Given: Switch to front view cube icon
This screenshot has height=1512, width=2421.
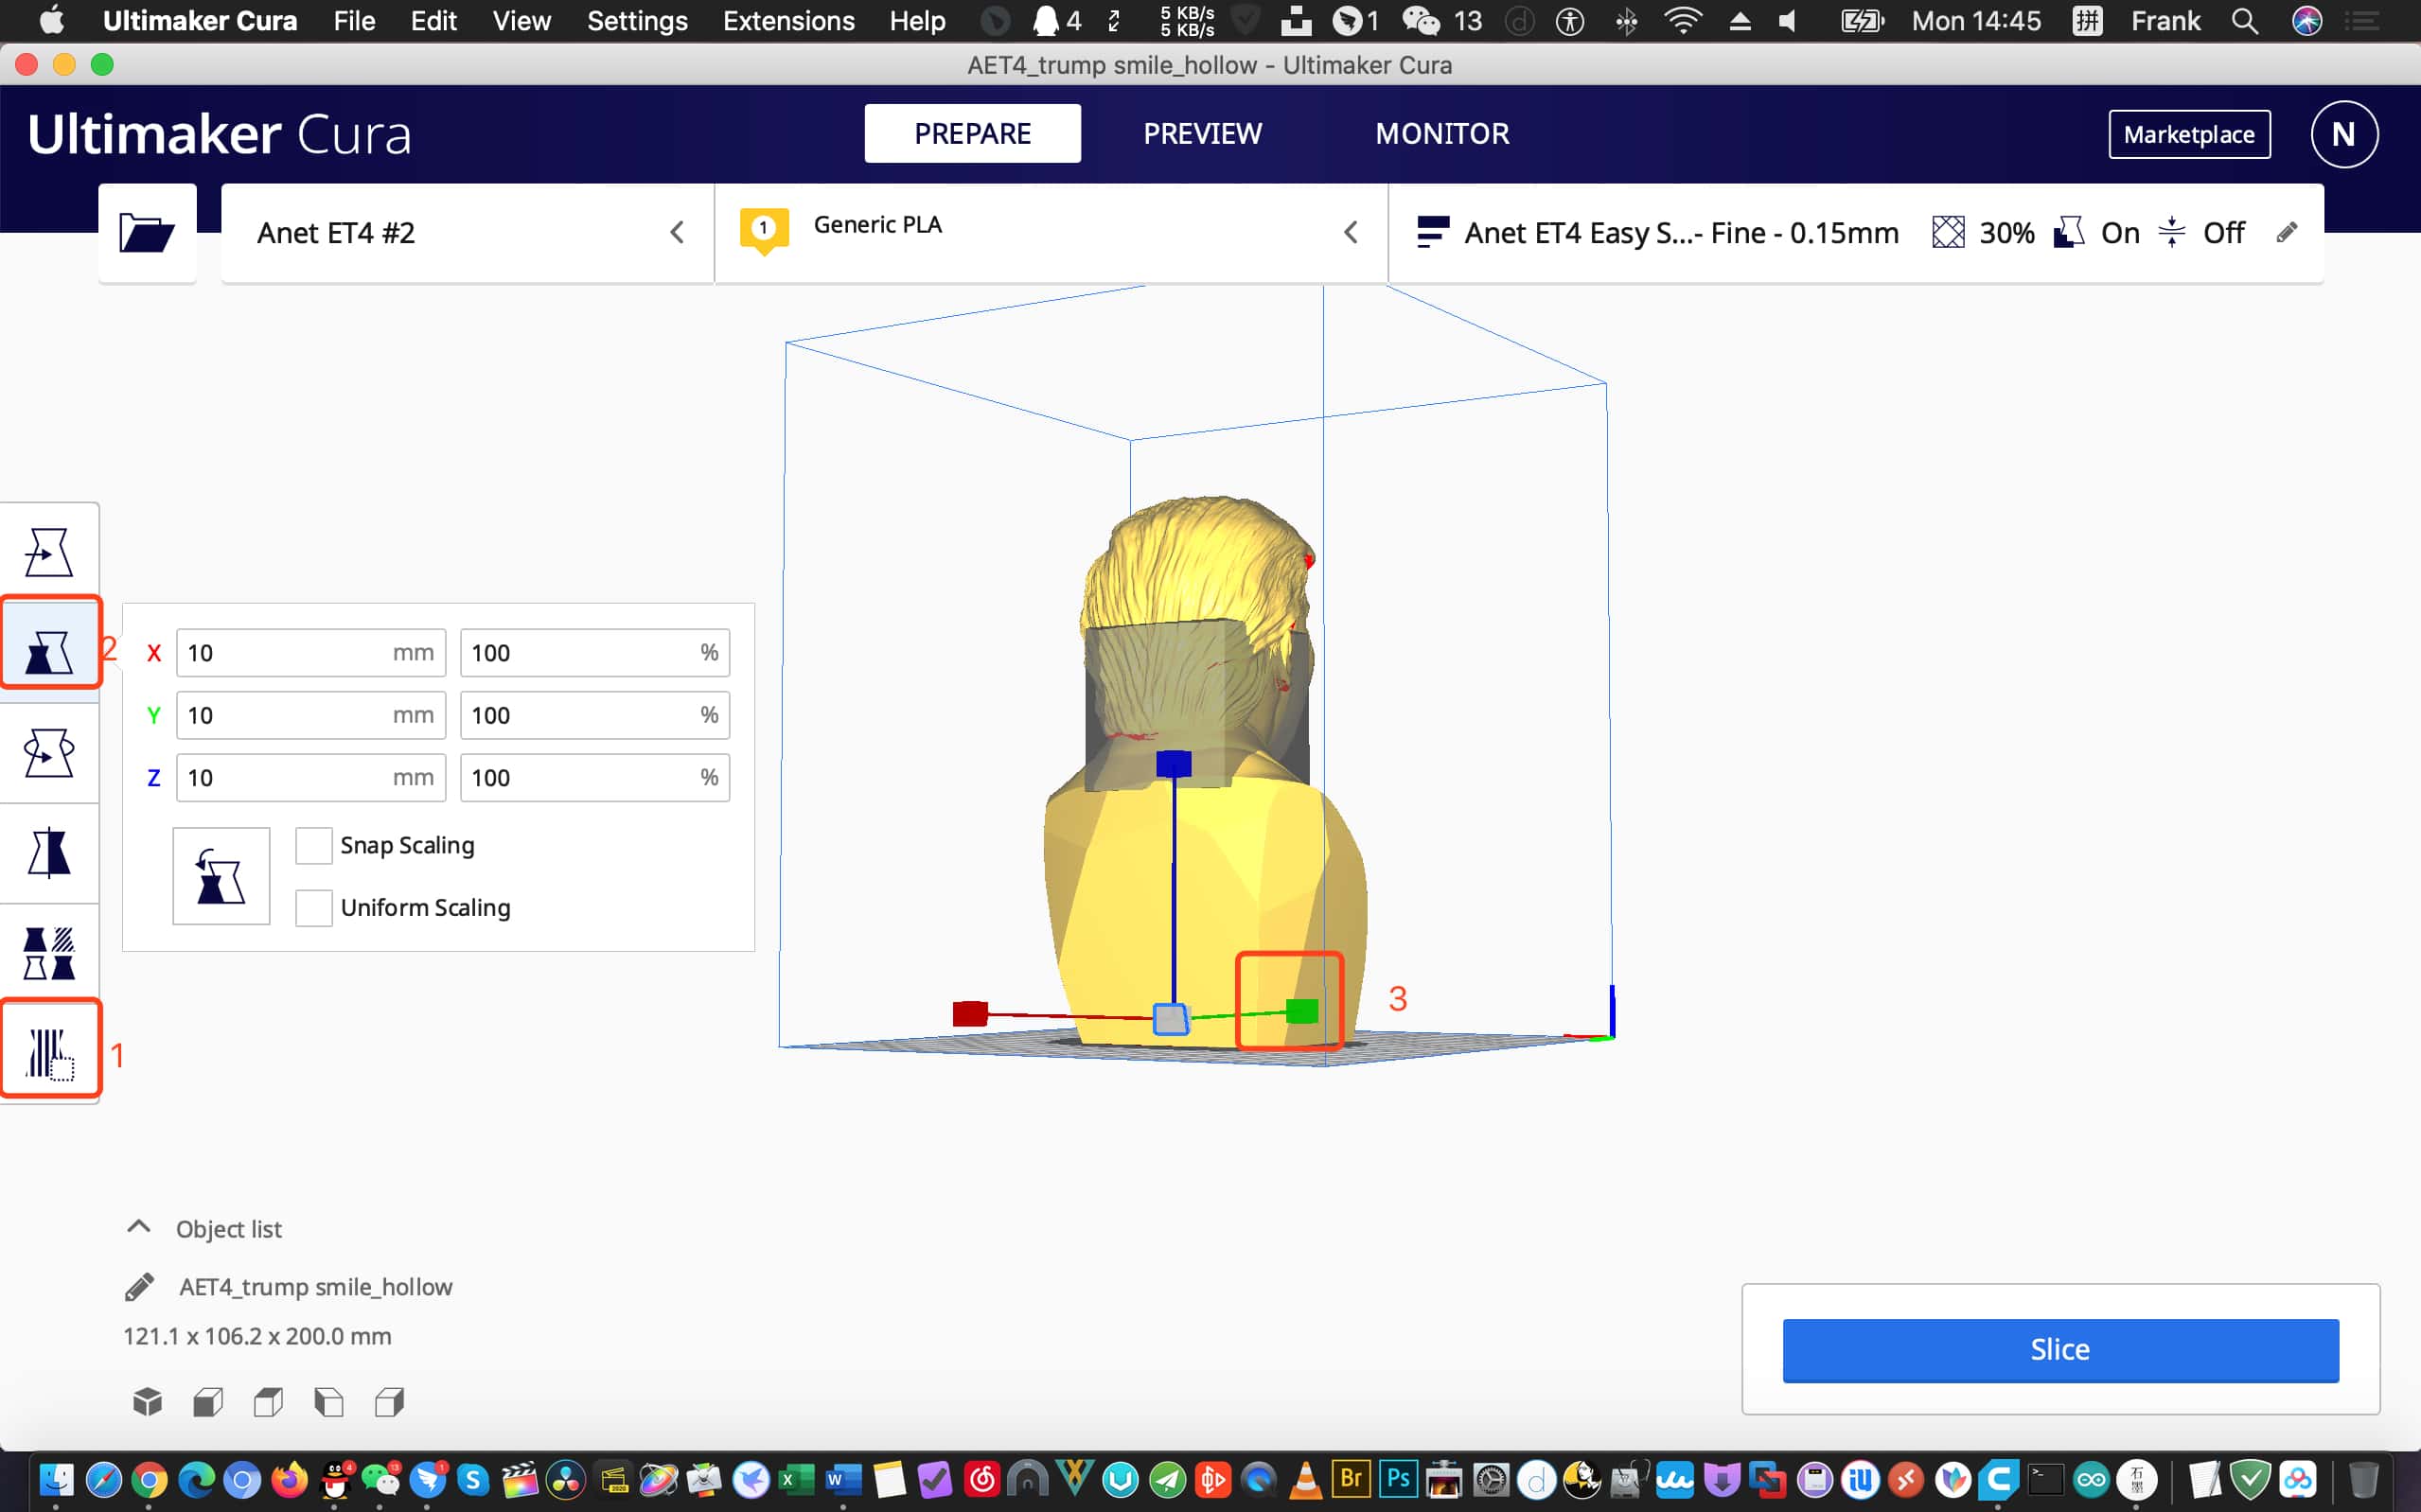Looking at the screenshot, I should pyautogui.click(x=208, y=1402).
